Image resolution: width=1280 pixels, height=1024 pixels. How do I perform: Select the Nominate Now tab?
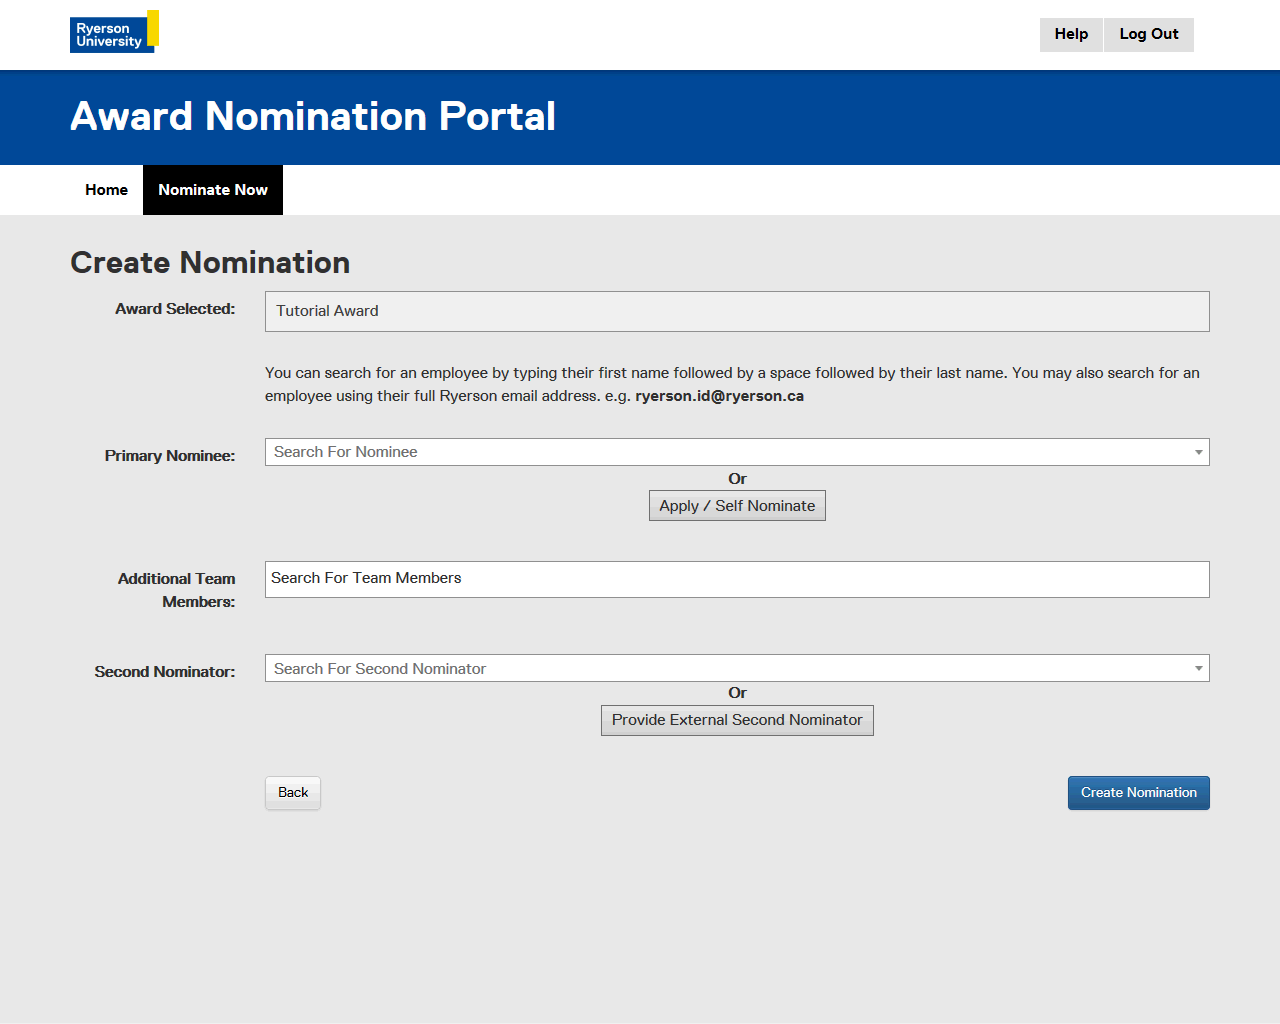coord(213,190)
